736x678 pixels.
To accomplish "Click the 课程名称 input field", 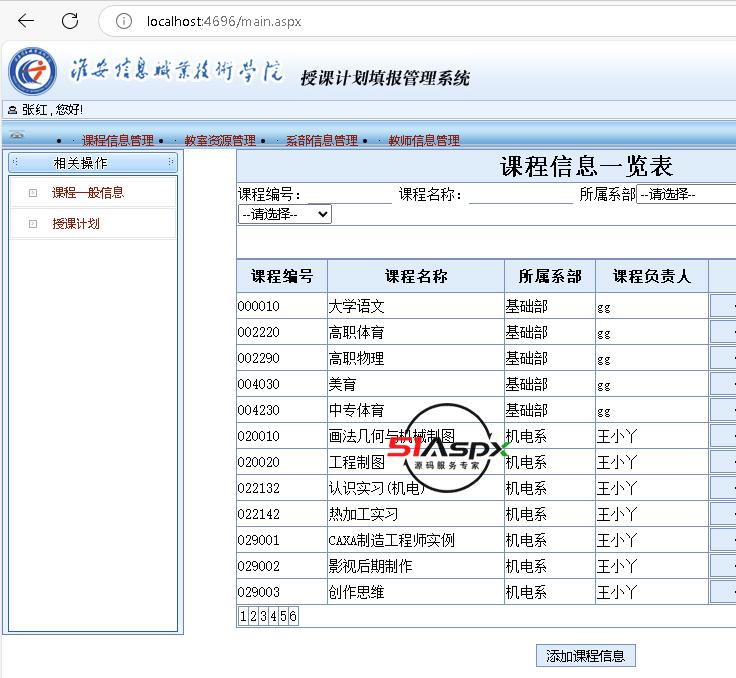I will click(519, 195).
